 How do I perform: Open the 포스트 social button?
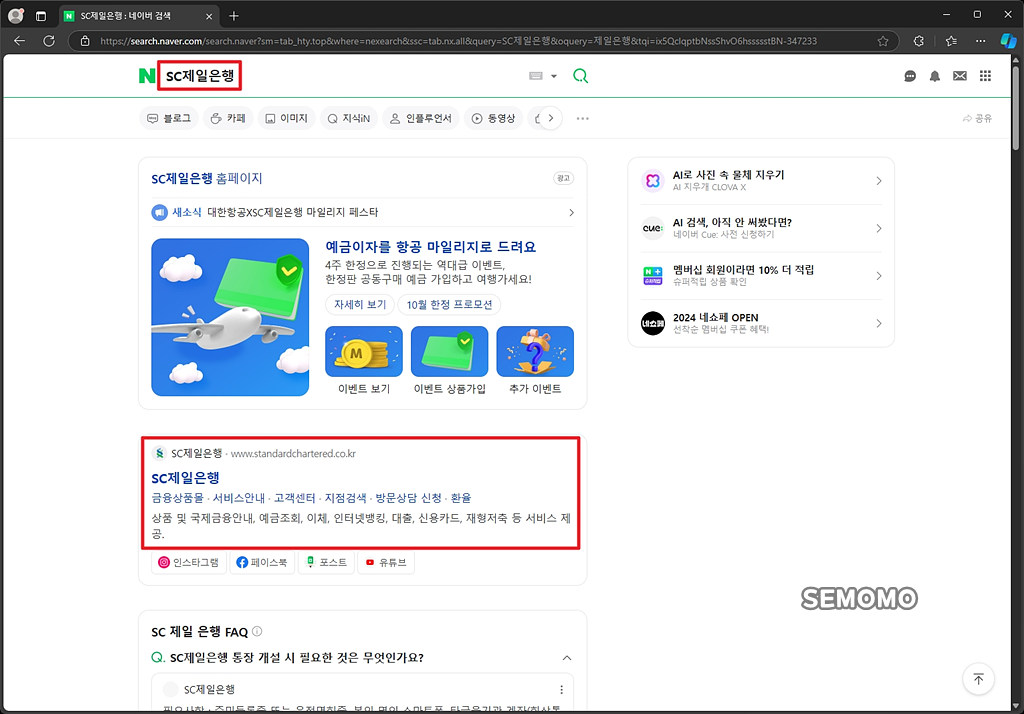coord(327,562)
